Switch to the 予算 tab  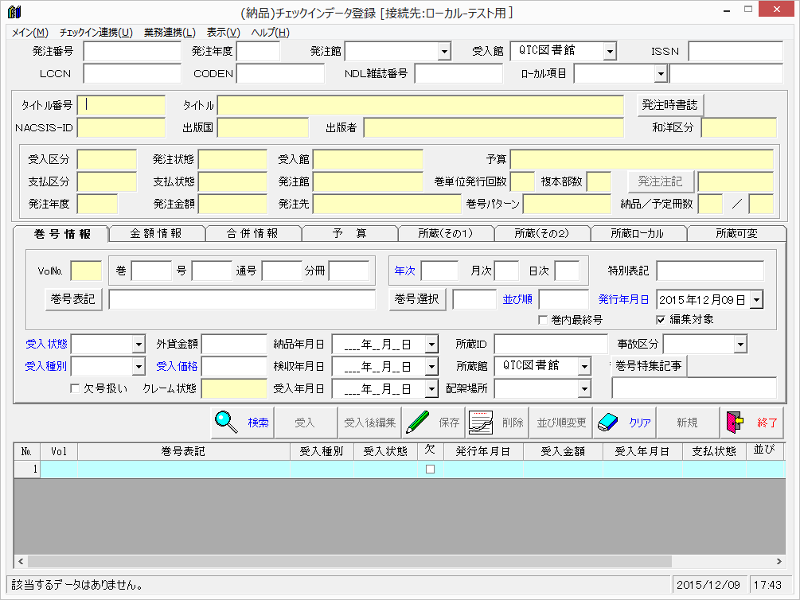point(349,234)
